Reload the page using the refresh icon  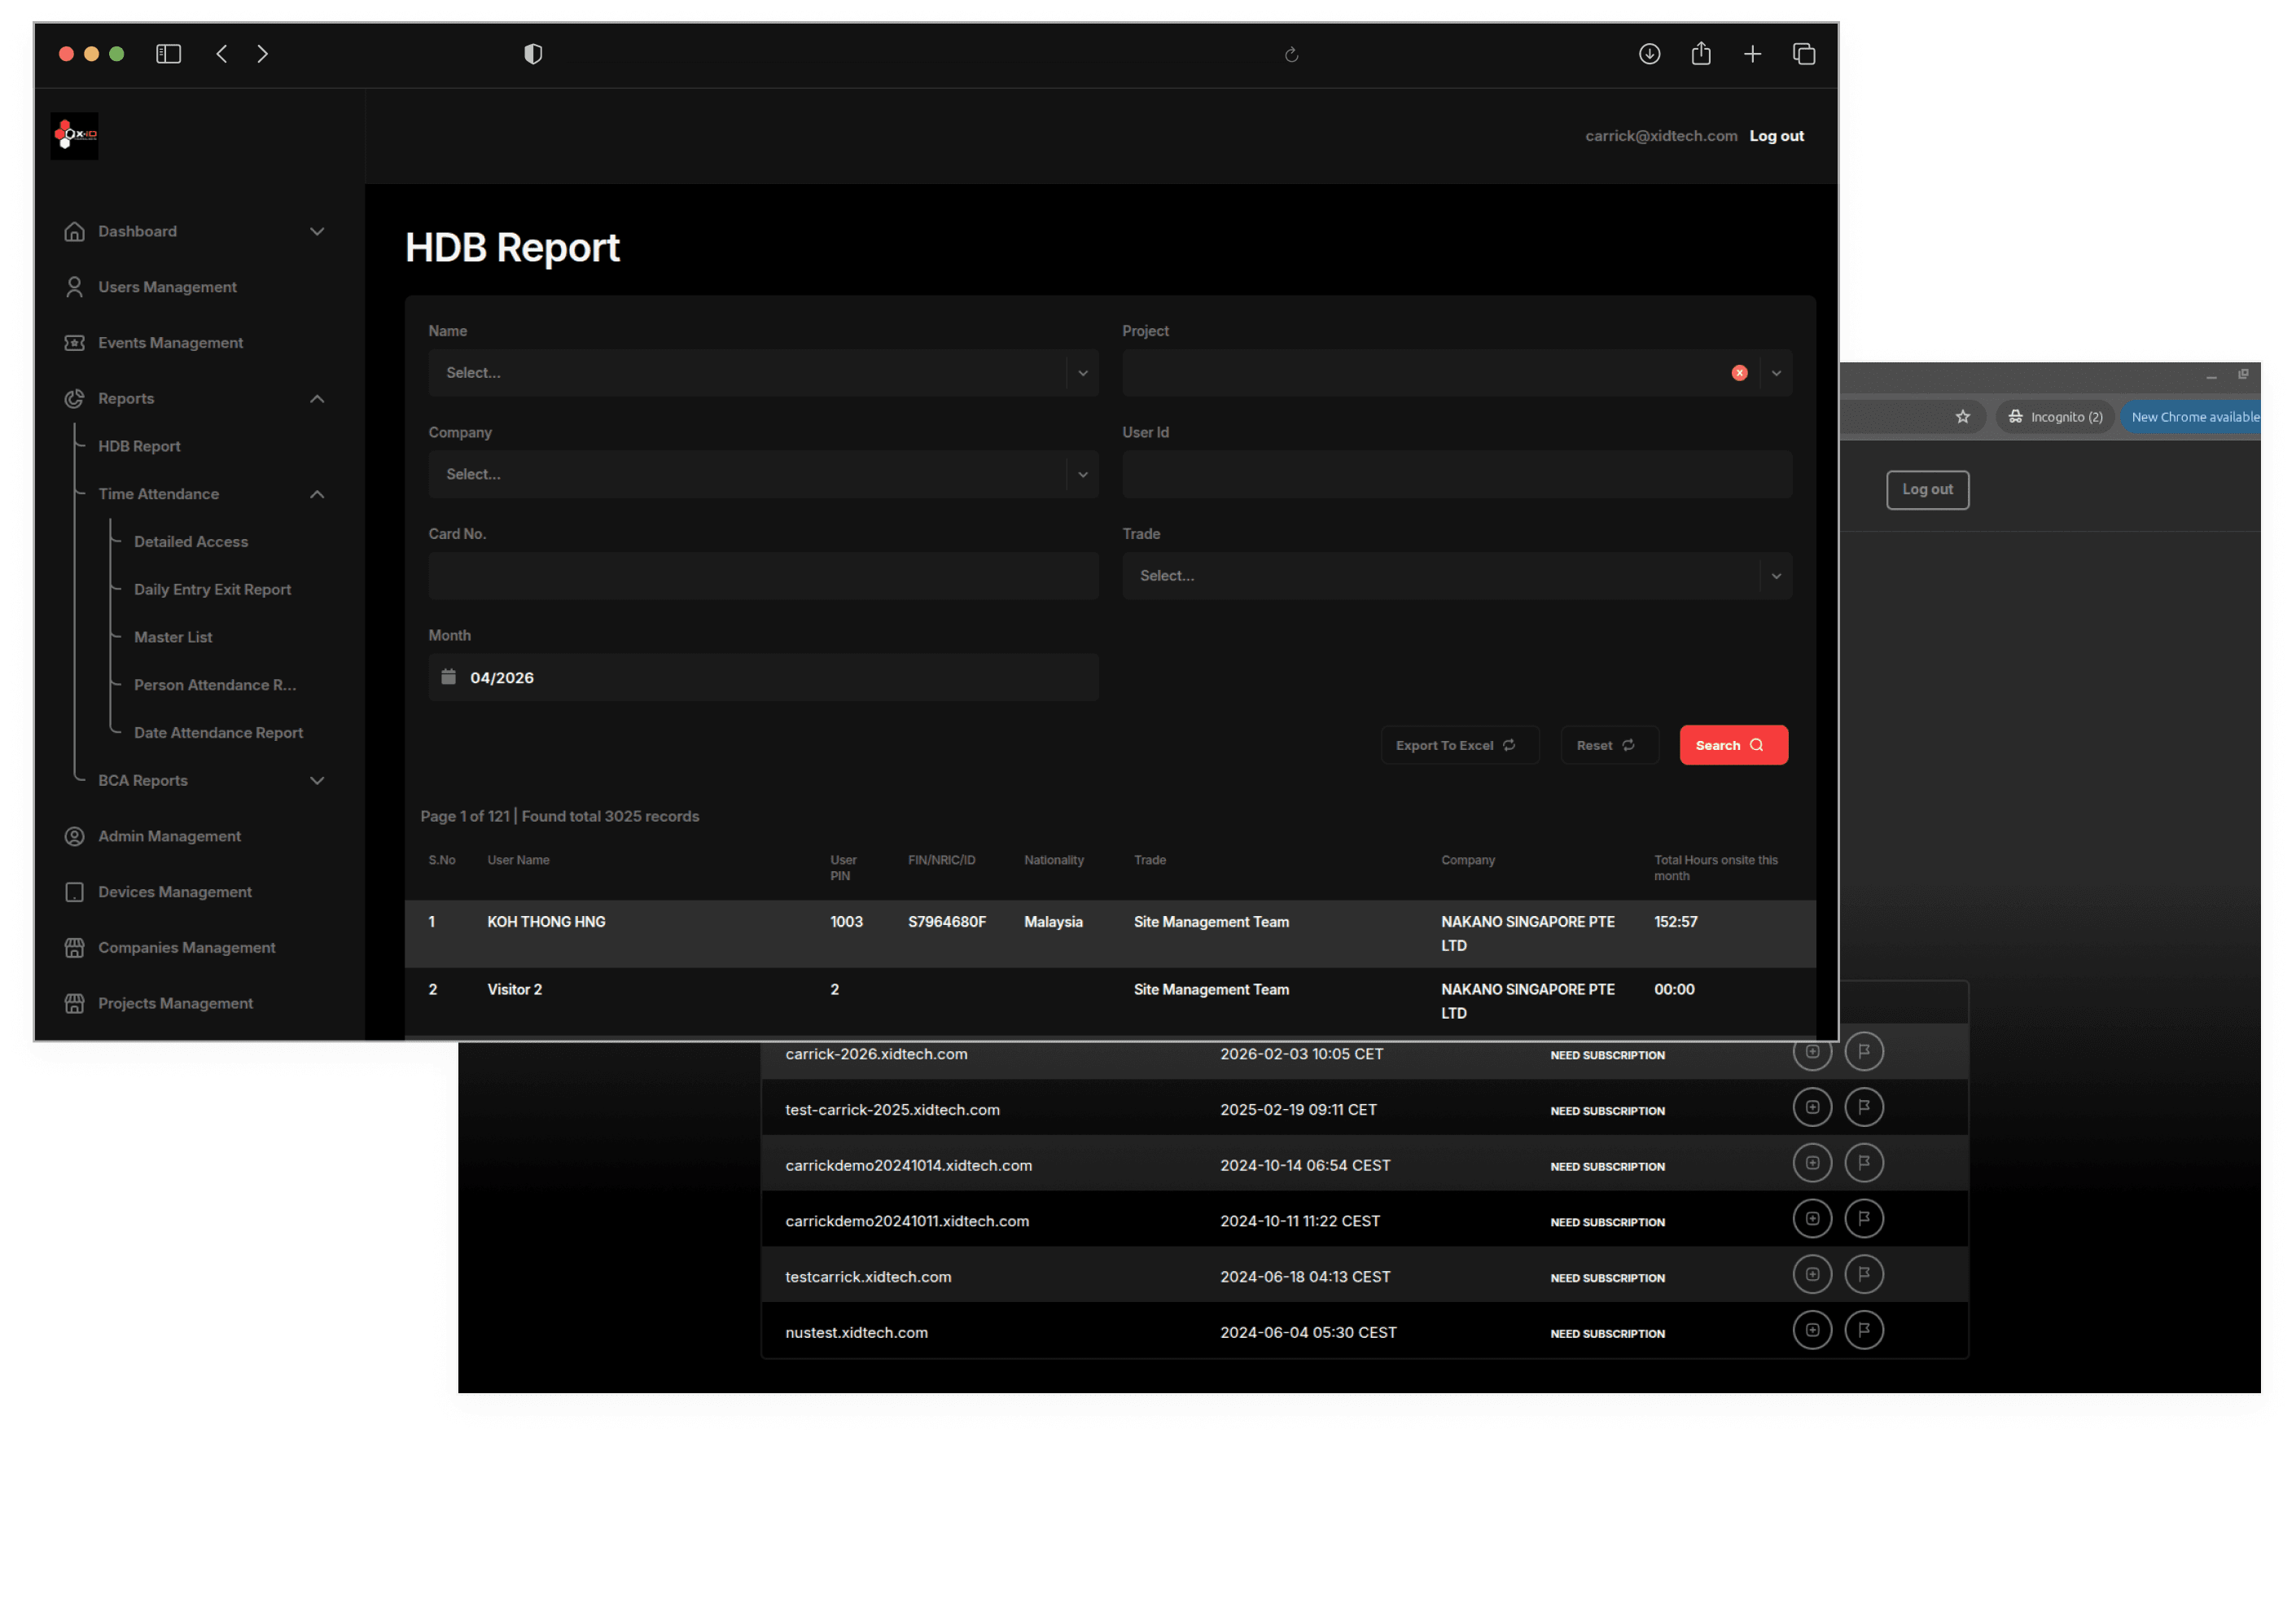click(1291, 55)
